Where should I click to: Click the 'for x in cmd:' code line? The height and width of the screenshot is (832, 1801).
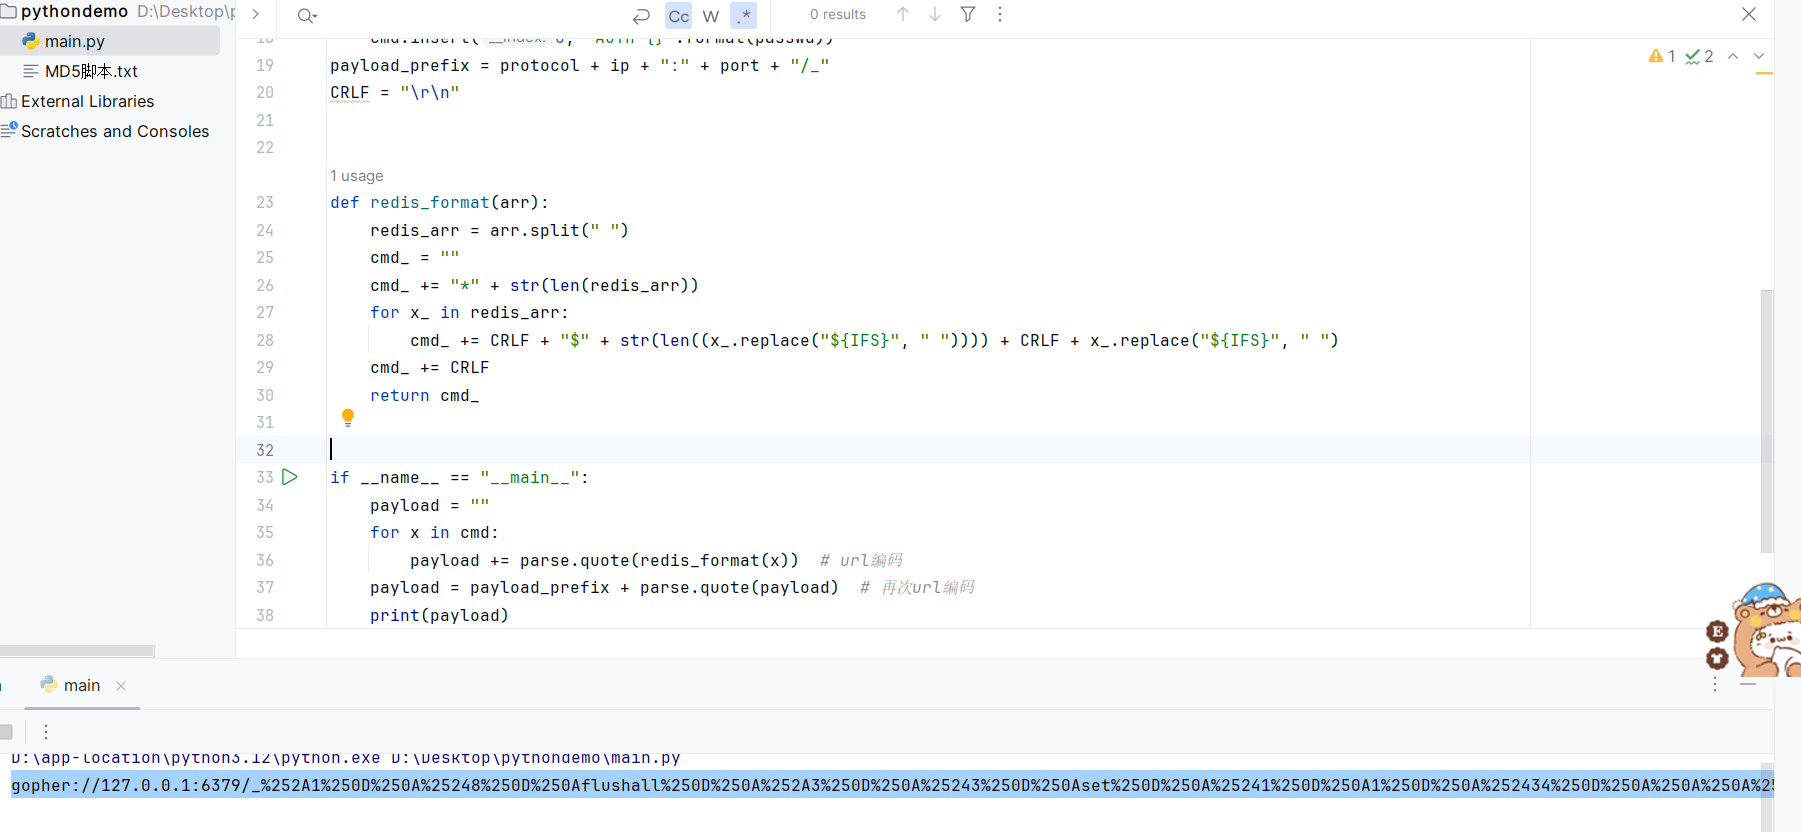point(434,532)
